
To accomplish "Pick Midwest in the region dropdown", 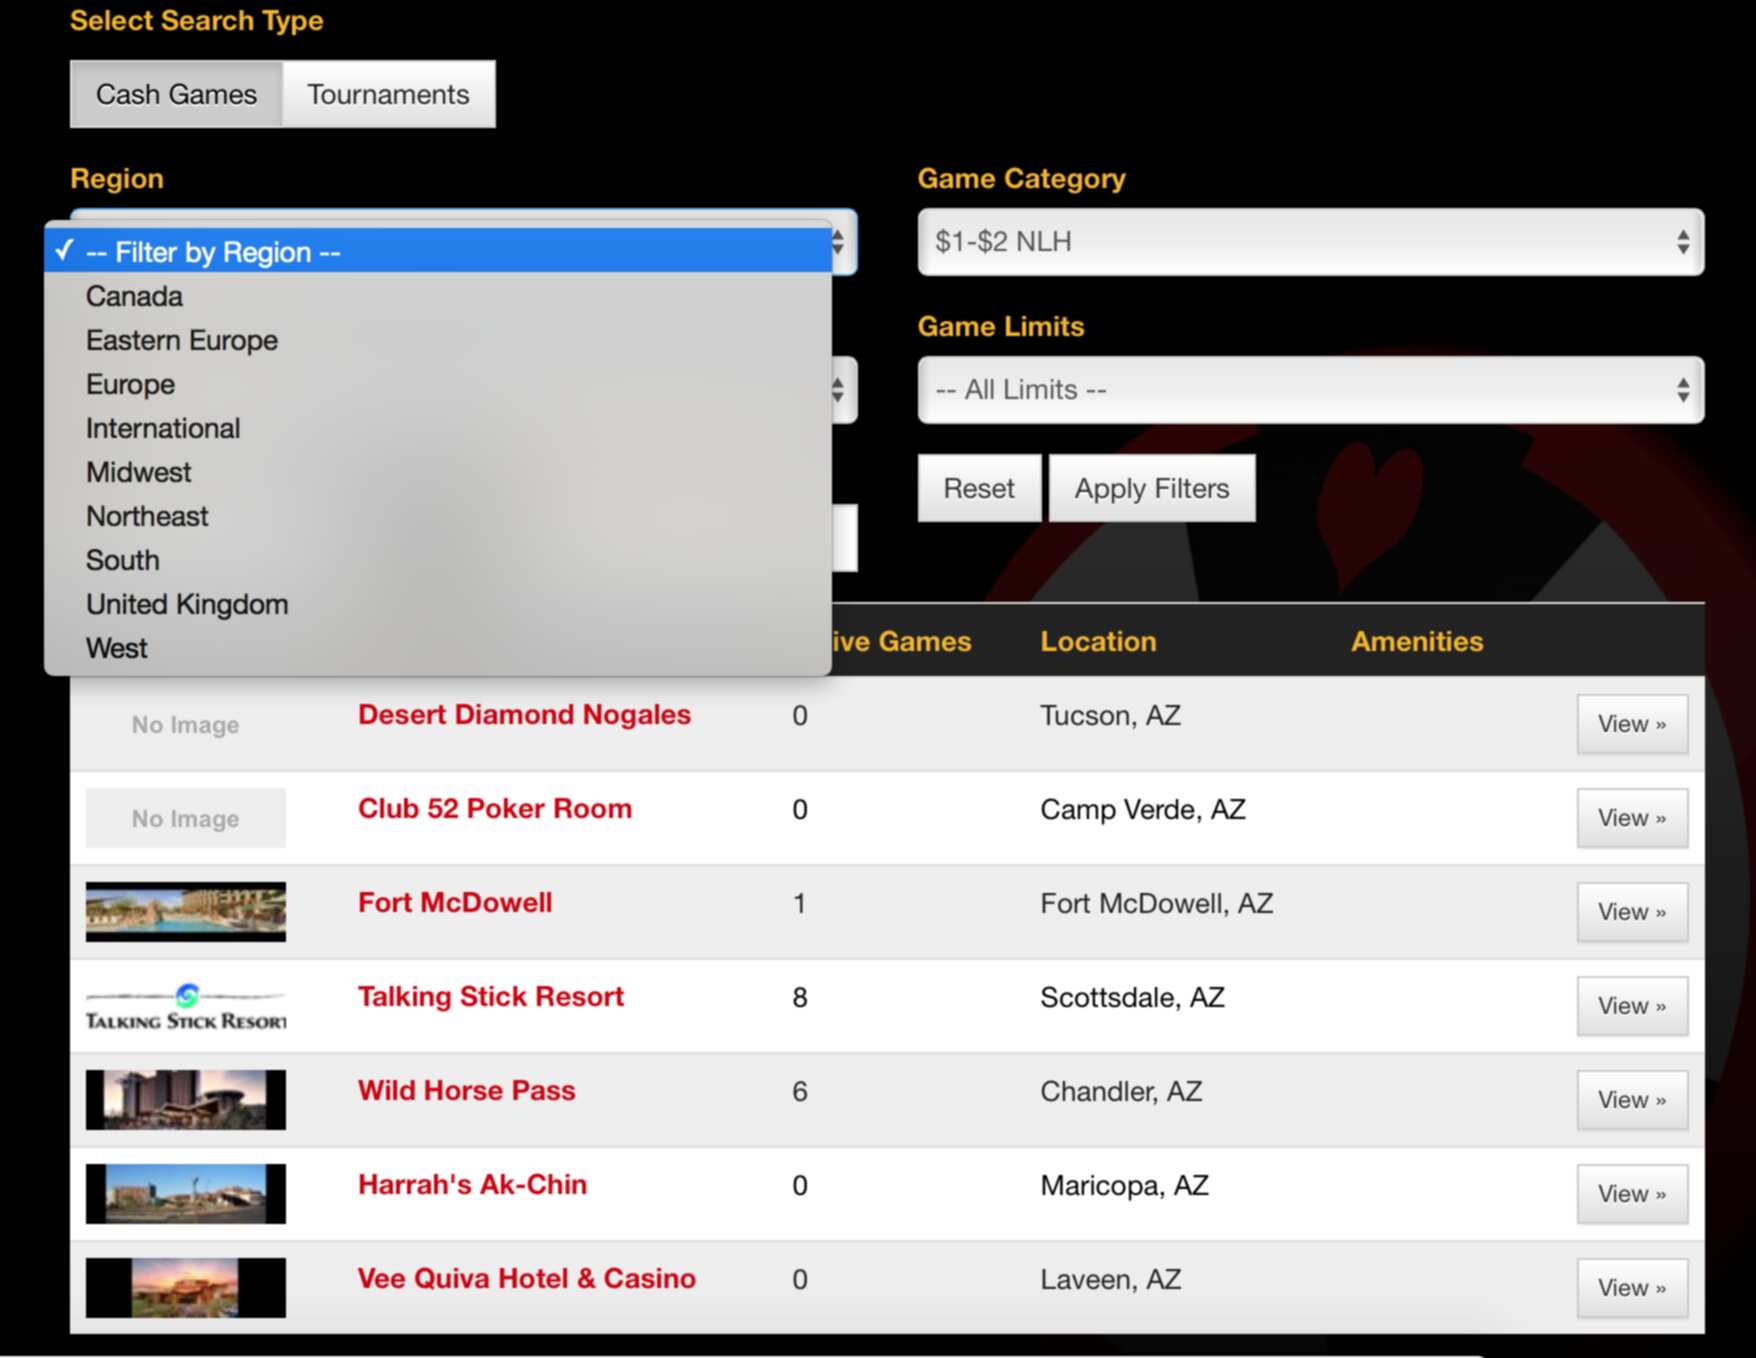I will coord(138,473).
